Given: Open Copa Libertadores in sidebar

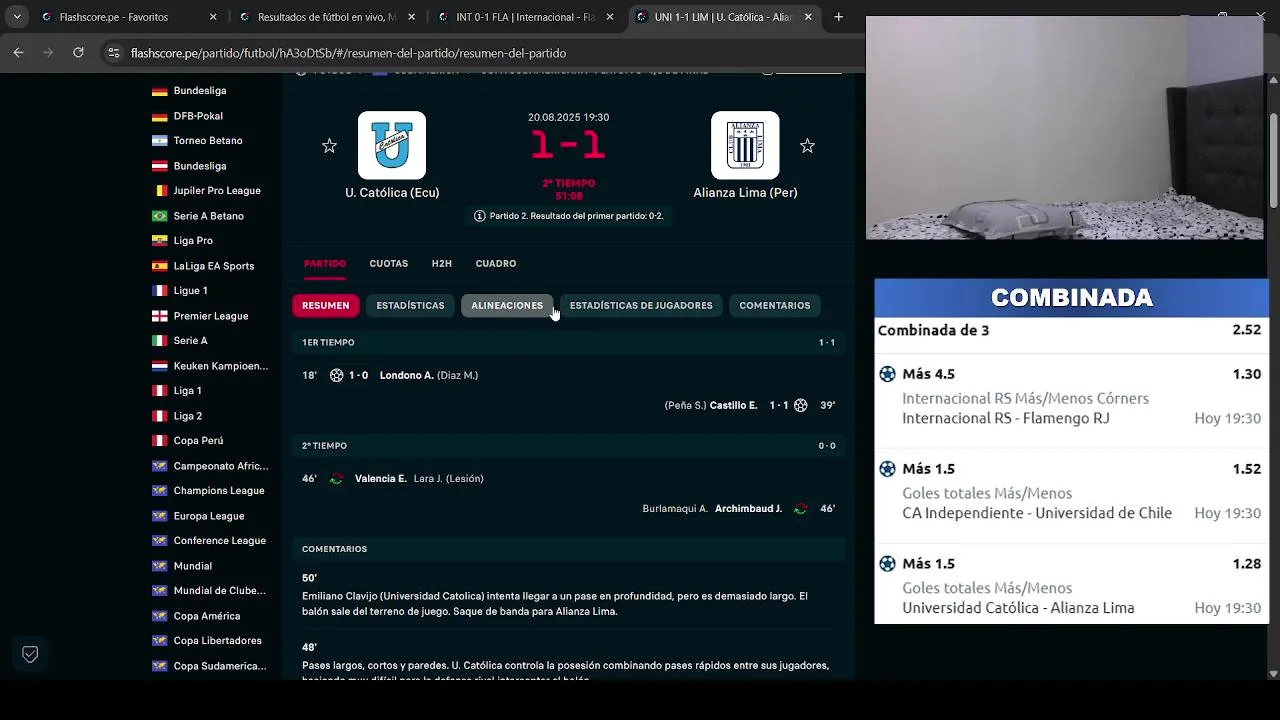Looking at the screenshot, I should click(x=218, y=641).
